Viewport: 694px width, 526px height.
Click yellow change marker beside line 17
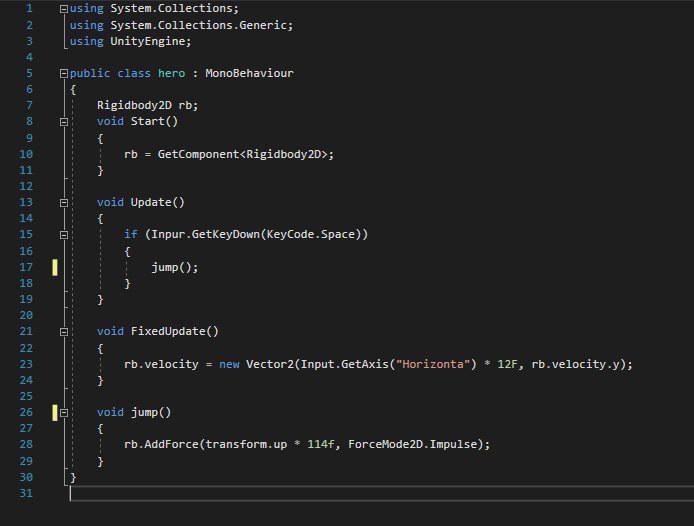[x=55, y=267]
